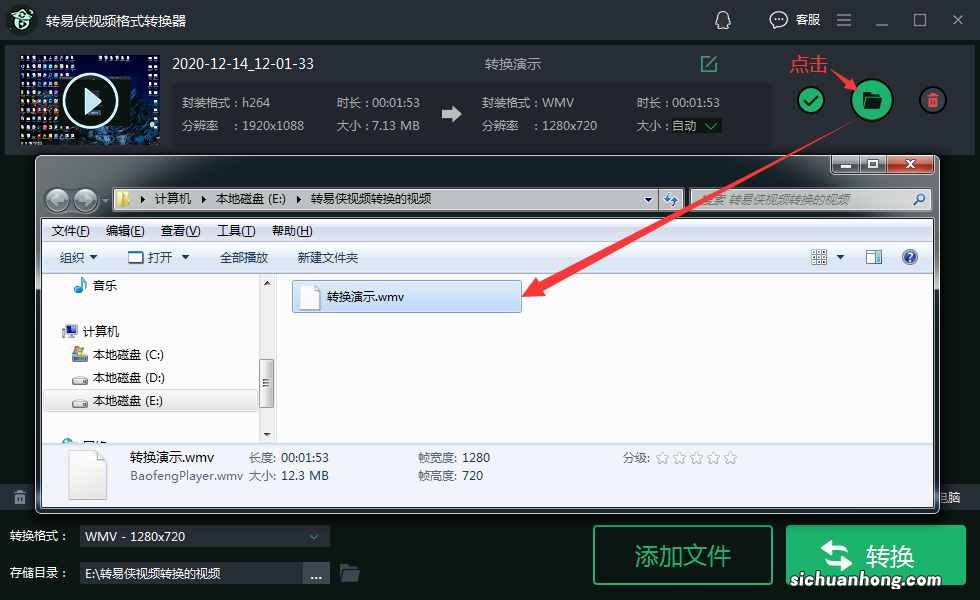The image size is (980, 600).
Task: Click the notification bell icon
Action: [x=723, y=19]
